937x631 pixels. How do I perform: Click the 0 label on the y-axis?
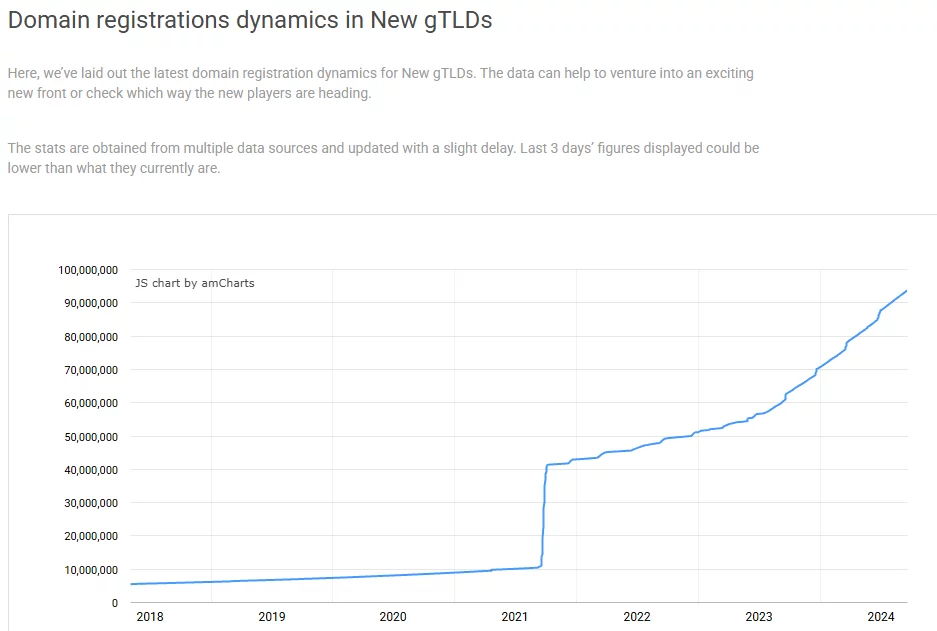tap(115, 603)
